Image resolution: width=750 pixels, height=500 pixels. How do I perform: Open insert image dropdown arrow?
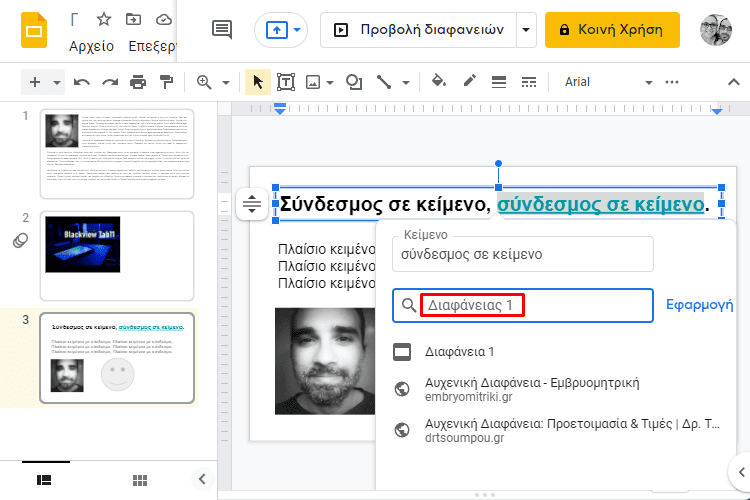(x=330, y=82)
